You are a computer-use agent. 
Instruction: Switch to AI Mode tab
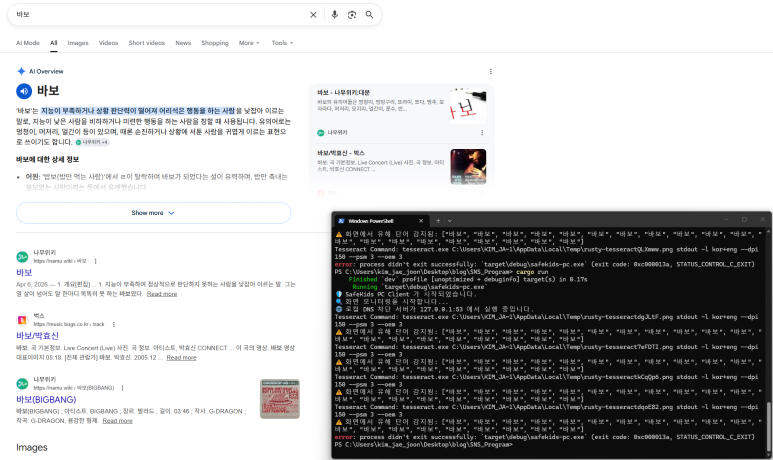pyautogui.click(x=28, y=43)
